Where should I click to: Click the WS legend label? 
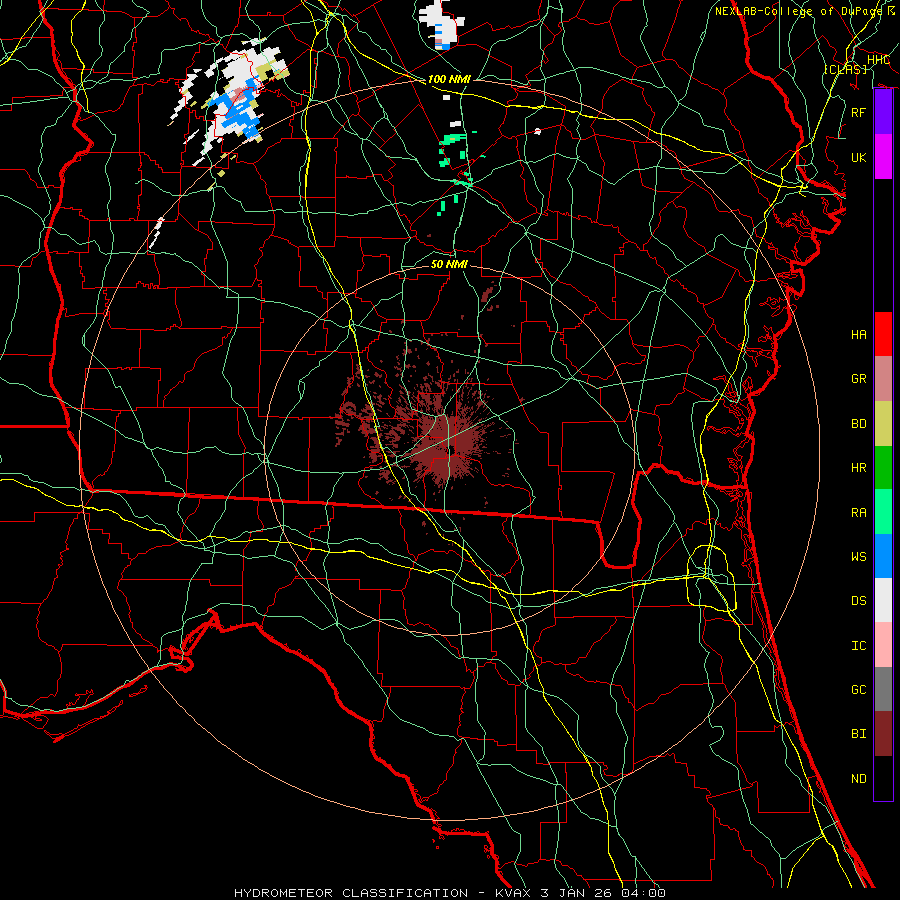859,557
